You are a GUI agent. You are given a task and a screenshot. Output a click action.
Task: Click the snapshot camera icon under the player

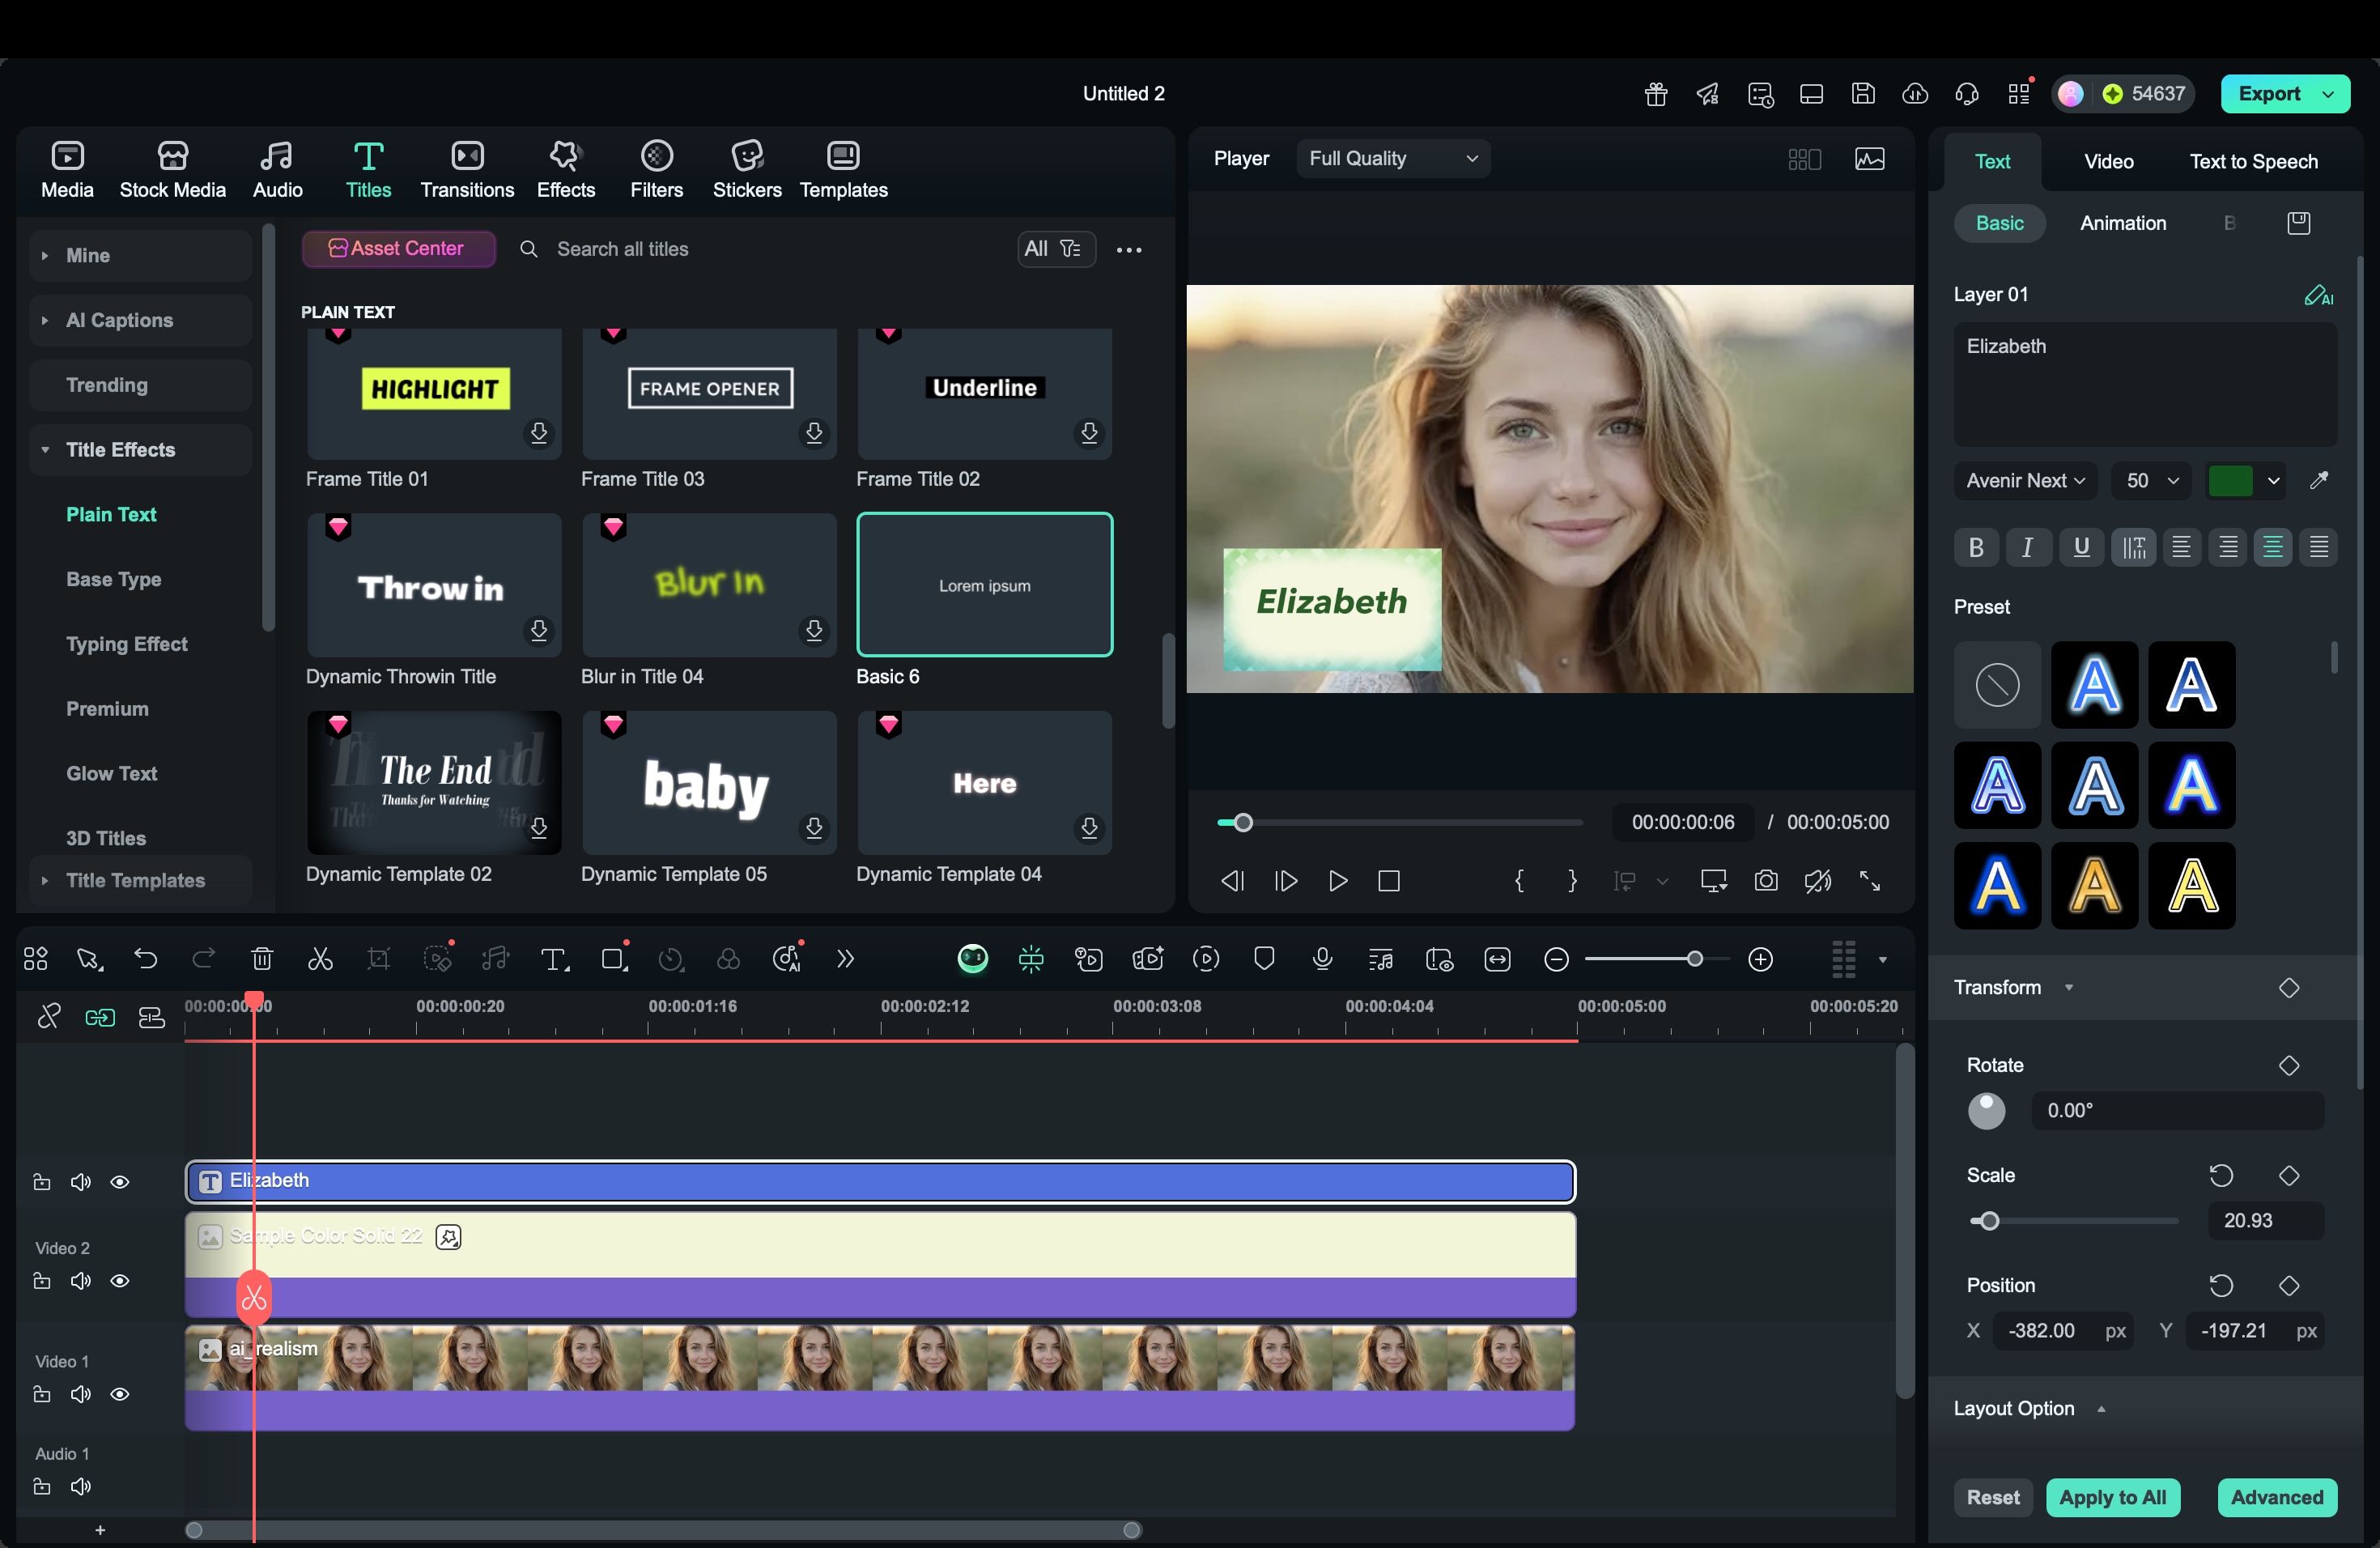pos(1766,881)
